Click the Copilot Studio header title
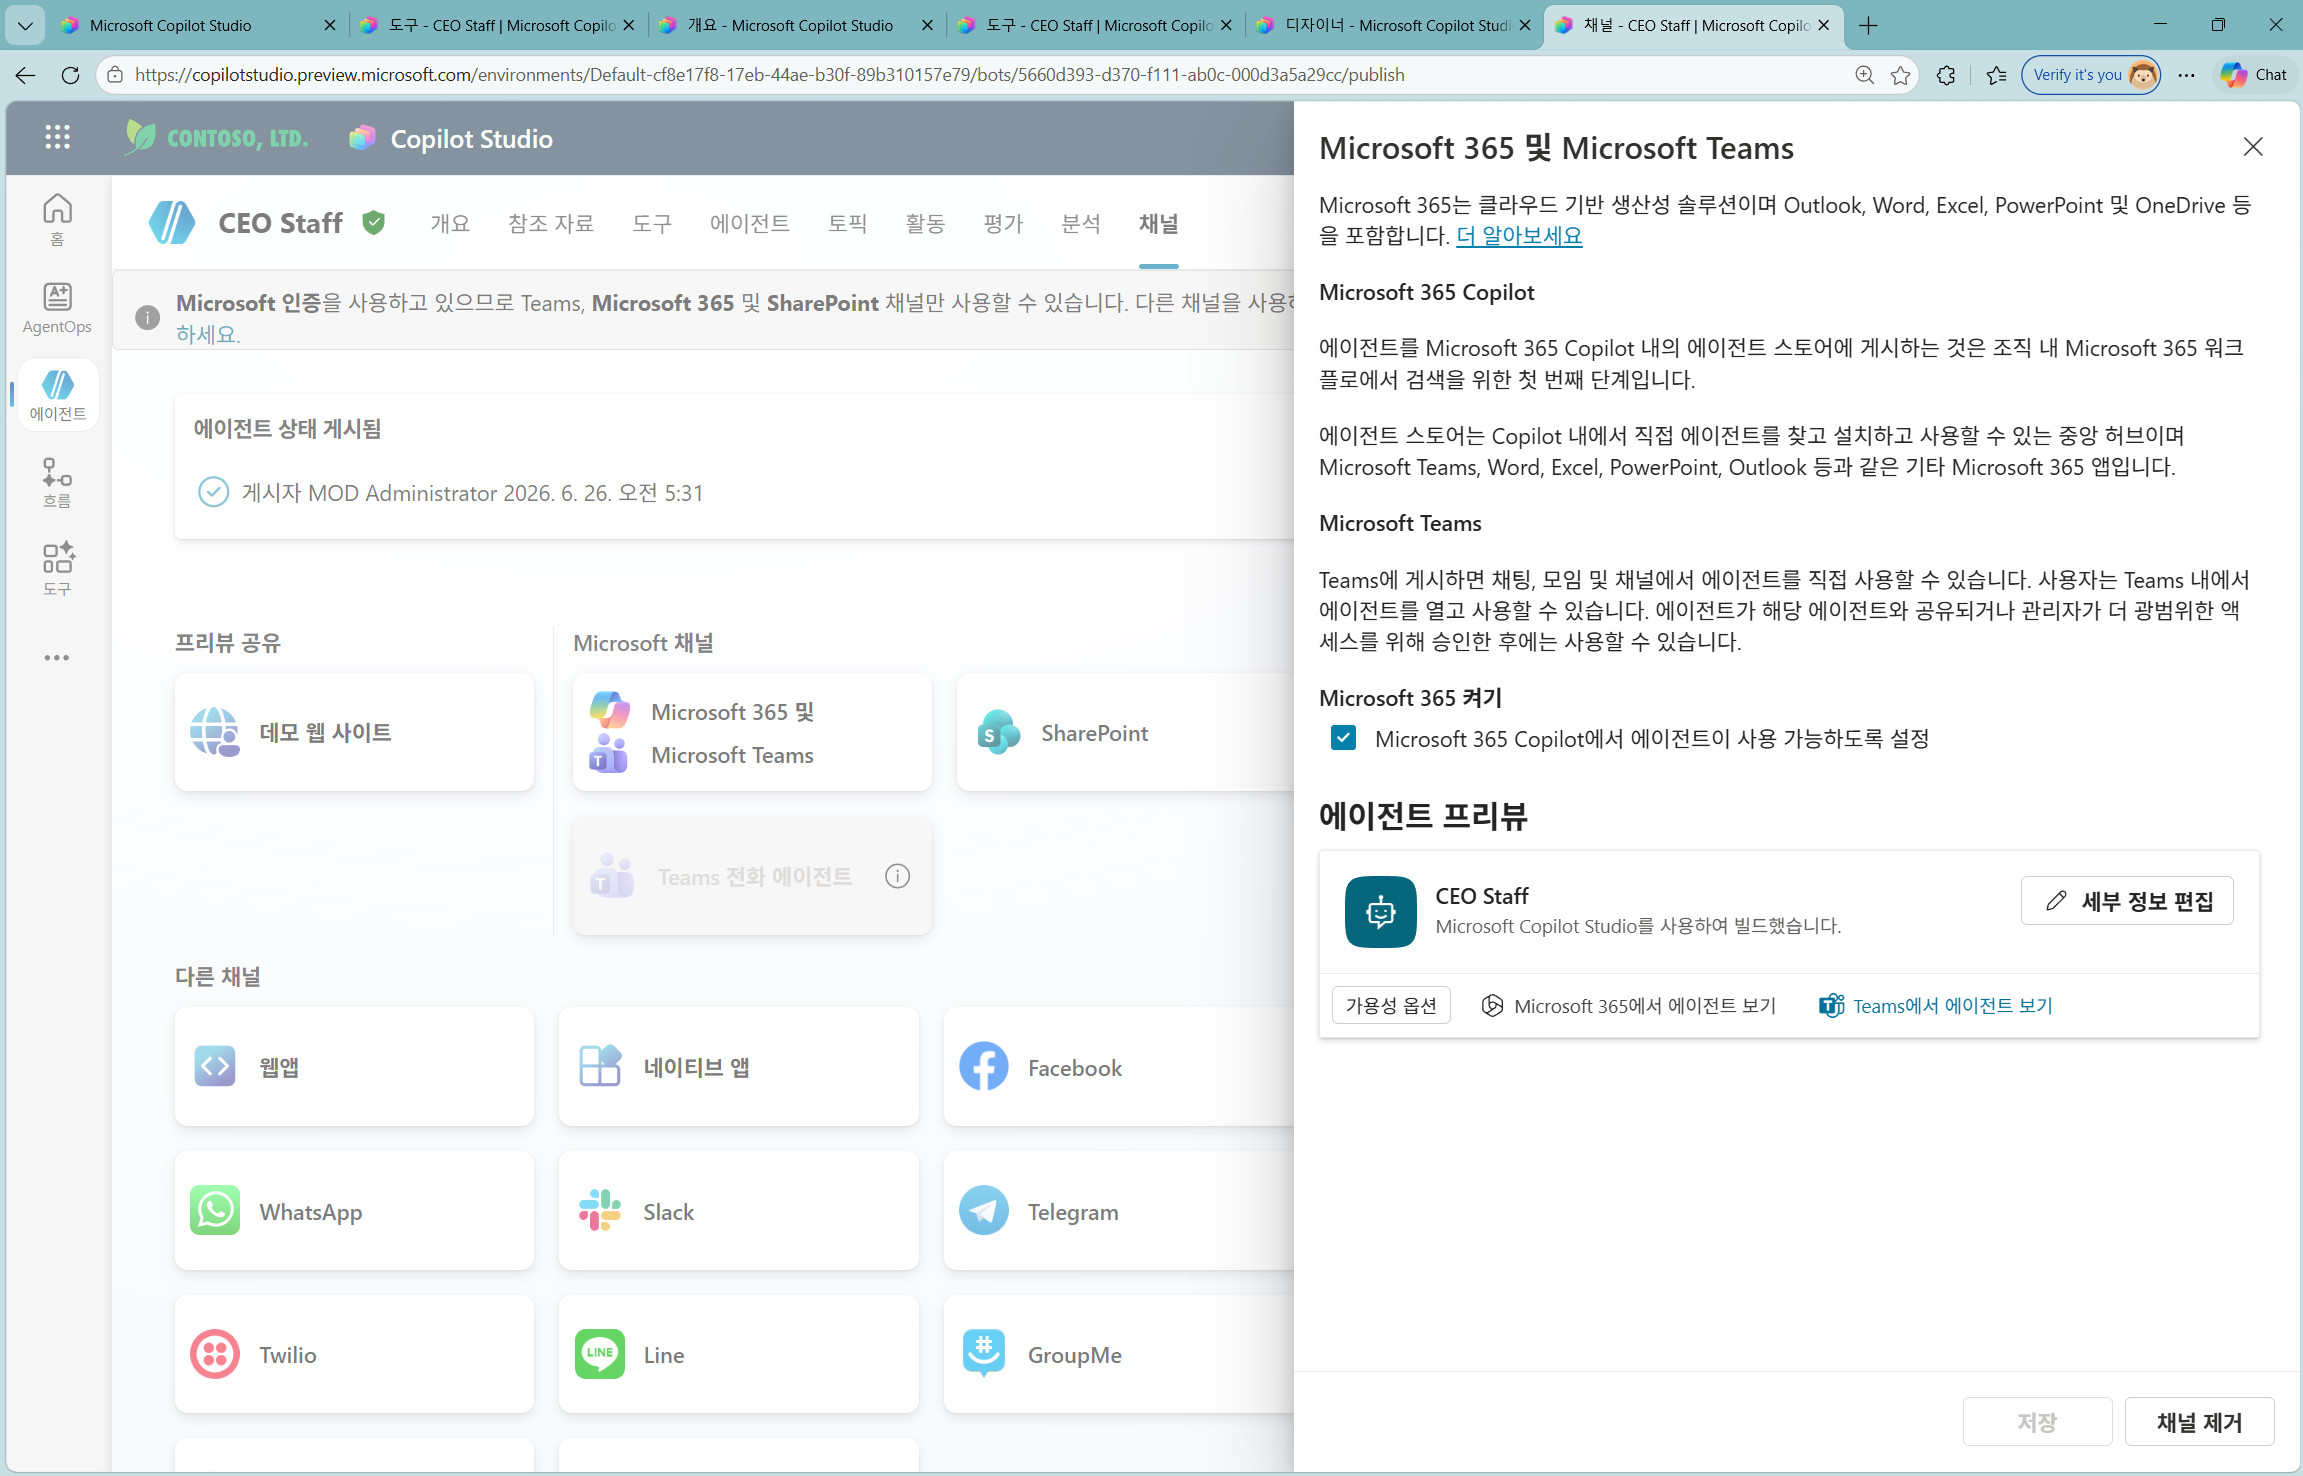This screenshot has height=1476, width=2303. point(471,138)
